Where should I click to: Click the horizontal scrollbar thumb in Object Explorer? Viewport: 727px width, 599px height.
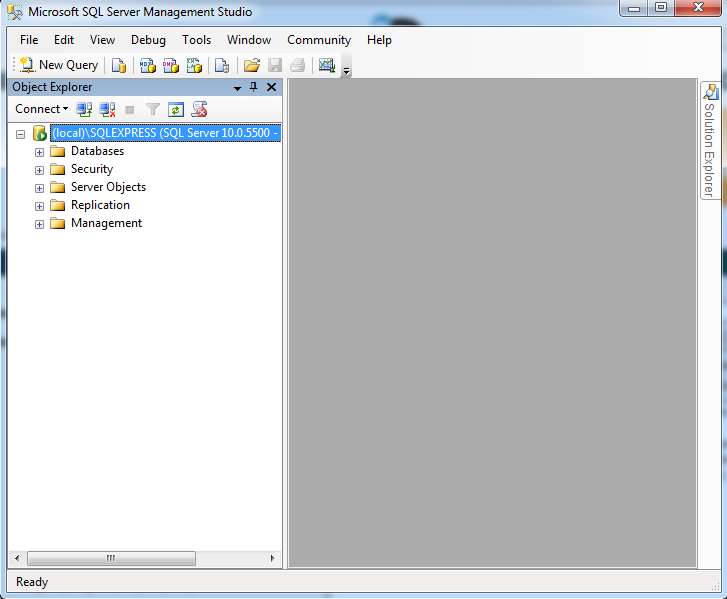(111, 558)
